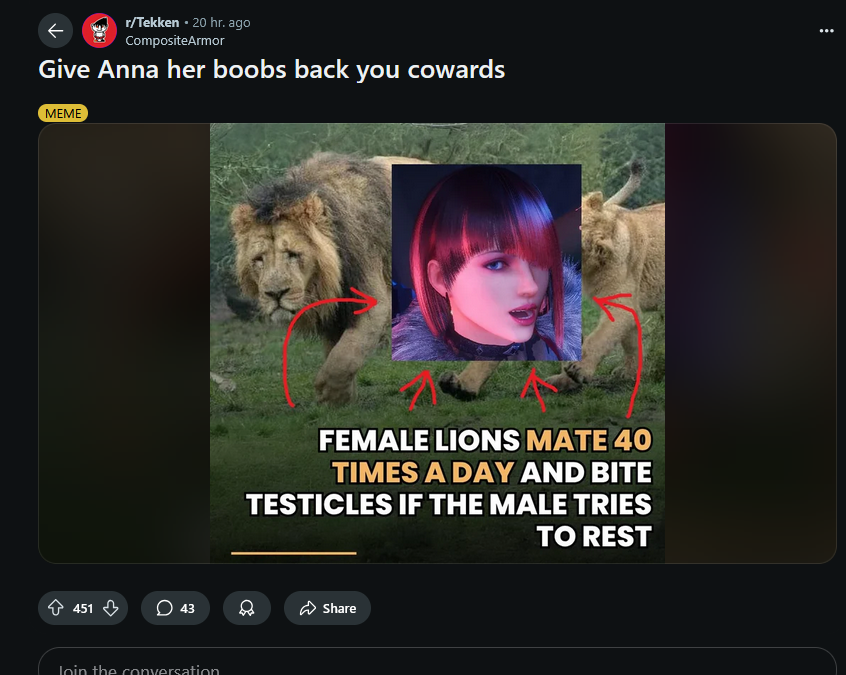Go back using the arrow button
Image resolution: width=846 pixels, height=675 pixels.
click(x=55, y=31)
